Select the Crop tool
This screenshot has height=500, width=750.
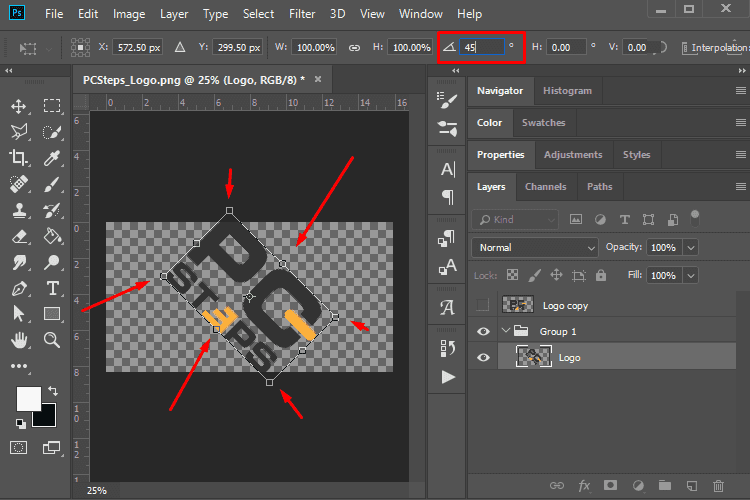19,157
